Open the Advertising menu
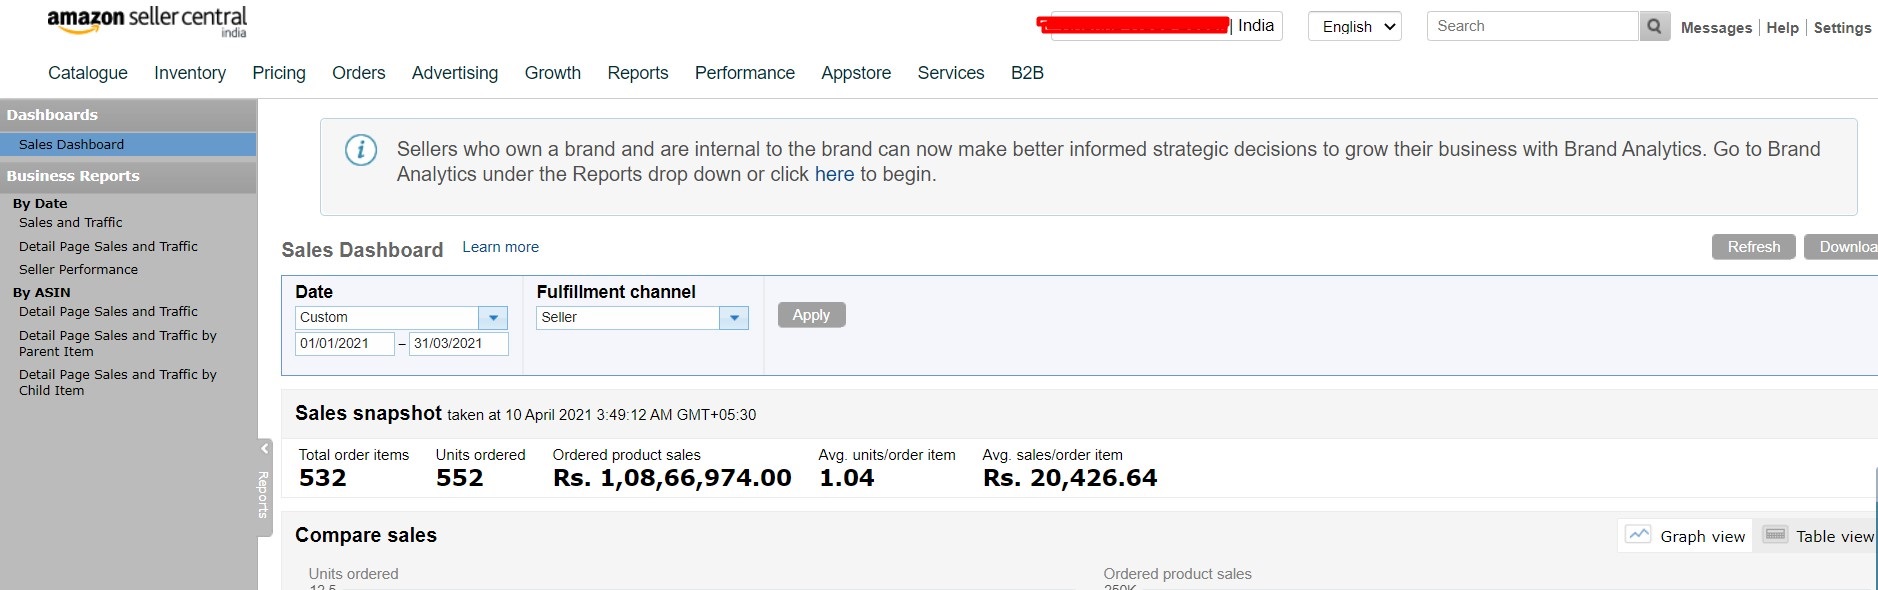 click(x=455, y=73)
